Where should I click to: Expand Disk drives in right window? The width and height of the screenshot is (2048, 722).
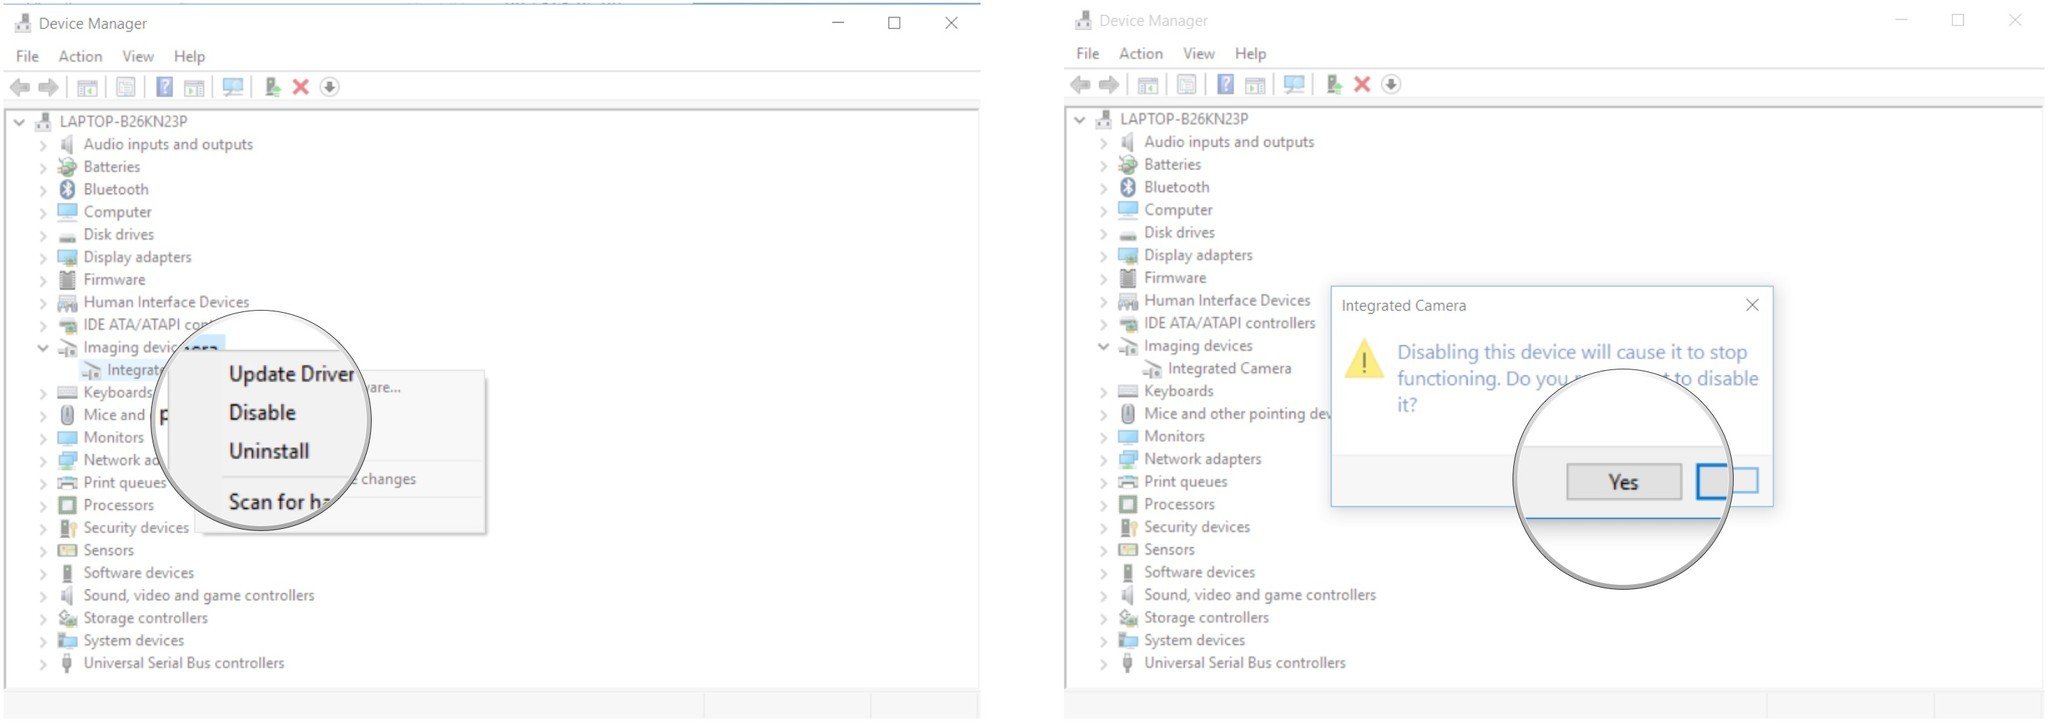pos(1104,233)
